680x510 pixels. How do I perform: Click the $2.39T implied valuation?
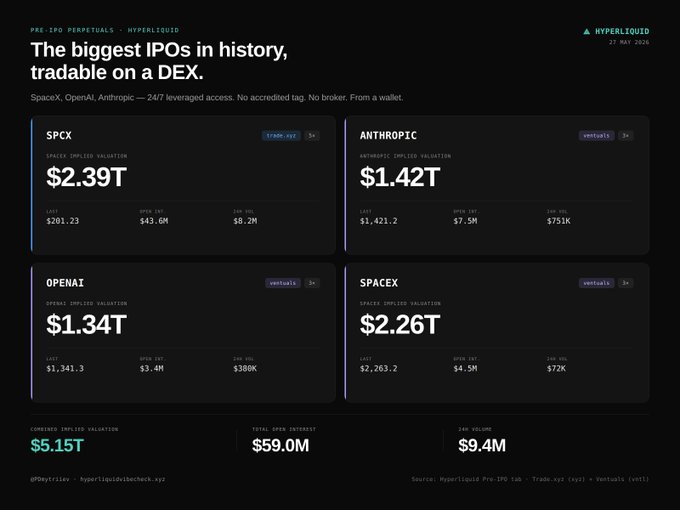pos(86,177)
